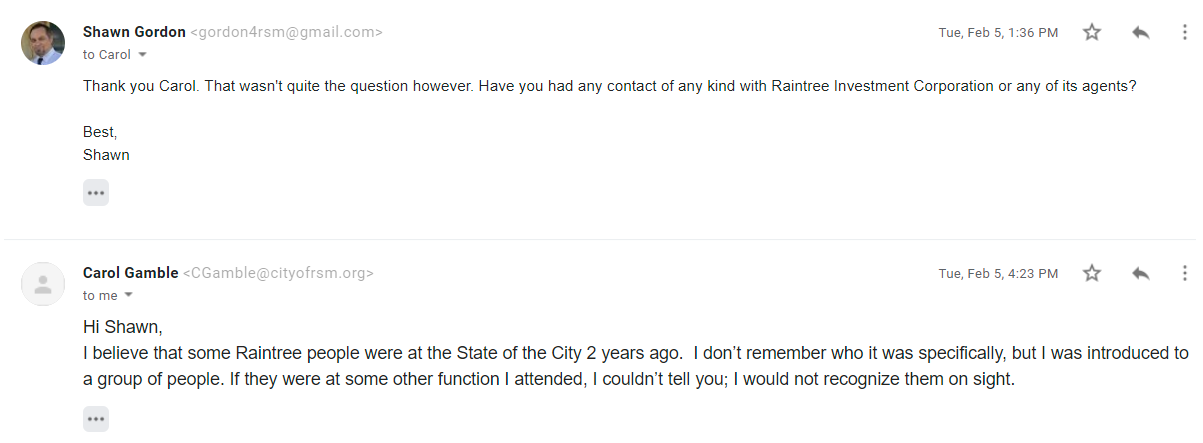Show trimmed content in Shawn's message
Screen dimensions: 1203x443
pyautogui.click(x=96, y=193)
